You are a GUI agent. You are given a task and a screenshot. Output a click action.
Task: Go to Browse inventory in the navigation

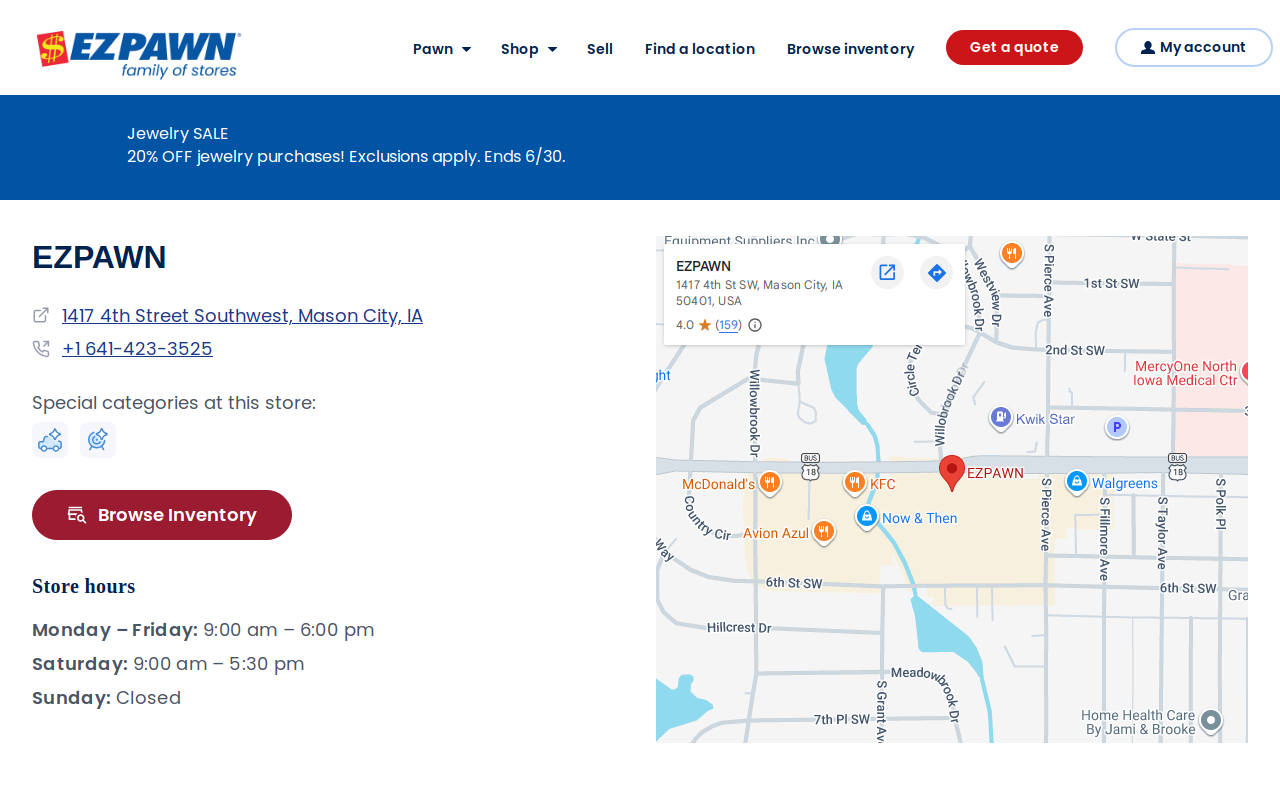point(851,49)
